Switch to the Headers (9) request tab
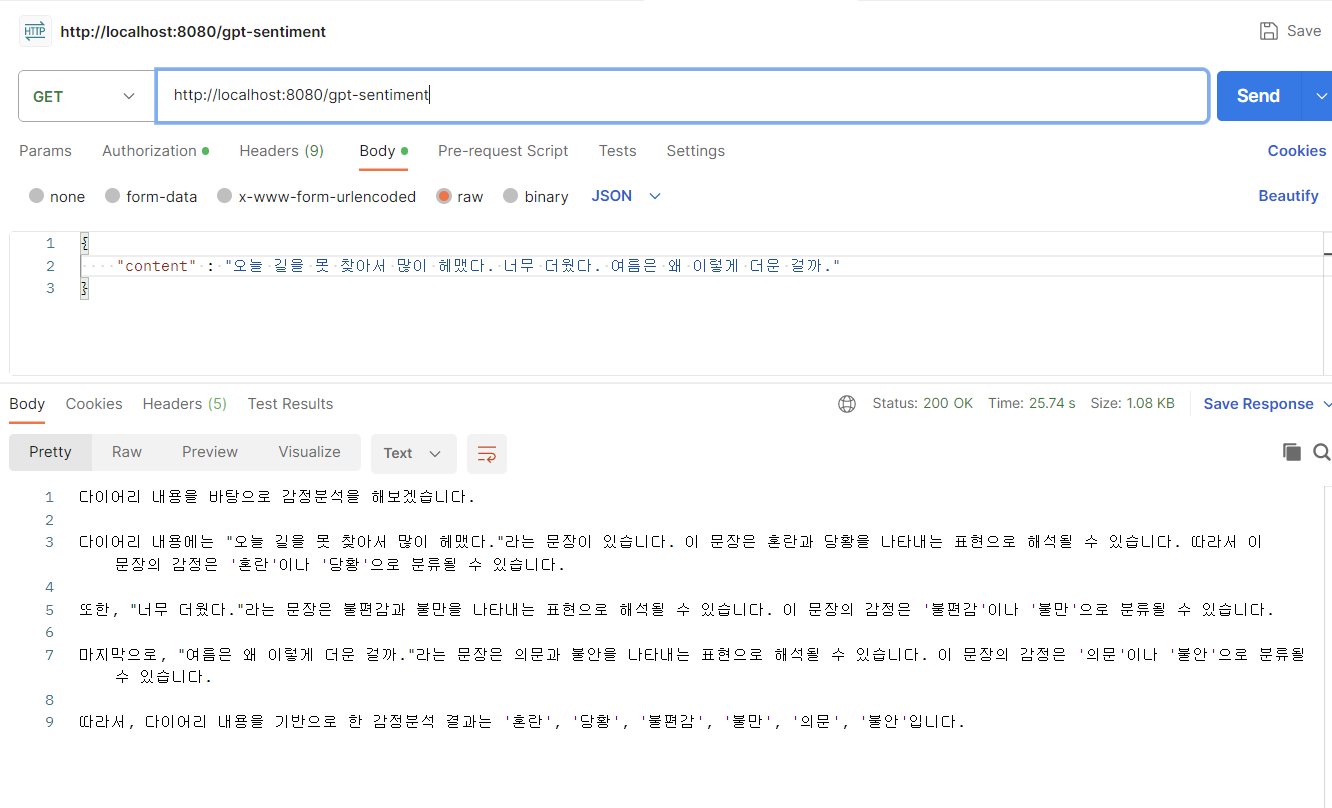The width and height of the screenshot is (1332, 808). pyautogui.click(x=281, y=151)
